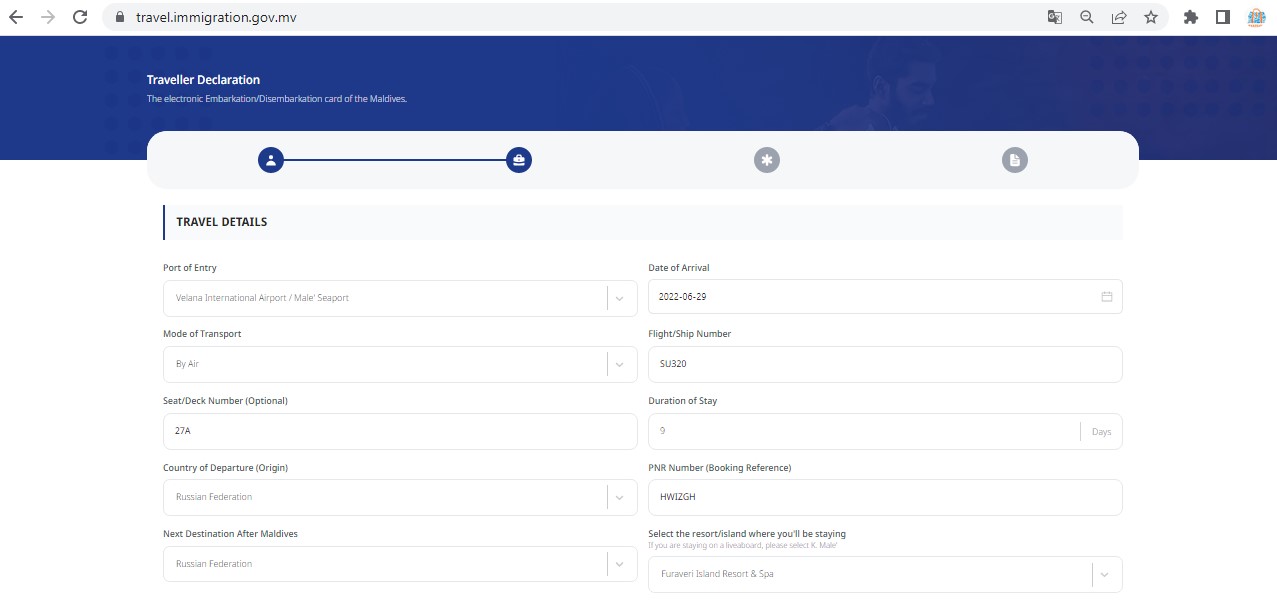The width and height of the screenshot is (1277, 603).
Task: Click the PNR Number input field
Action: 884,497
